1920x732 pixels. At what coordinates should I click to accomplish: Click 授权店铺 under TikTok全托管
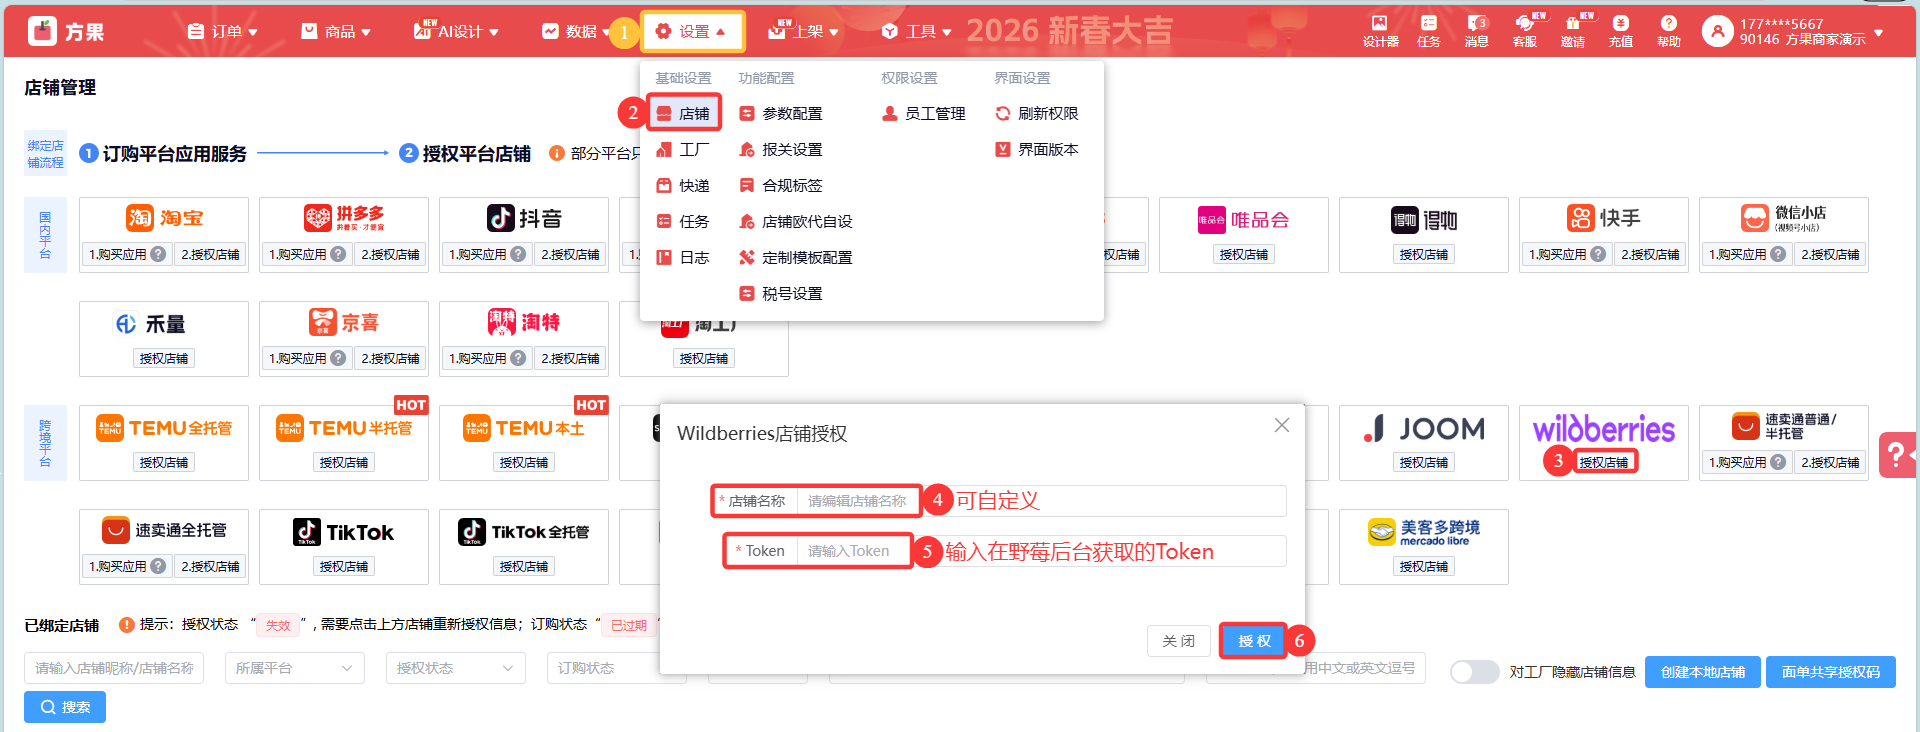click(524, 566)
